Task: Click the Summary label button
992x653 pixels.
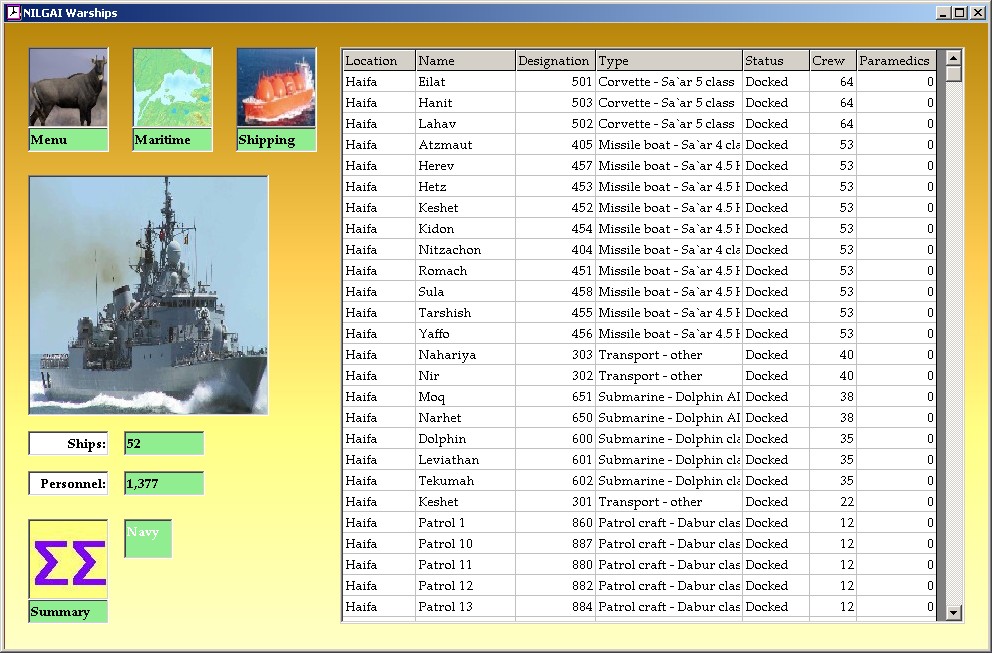Action: click(68, 612)
